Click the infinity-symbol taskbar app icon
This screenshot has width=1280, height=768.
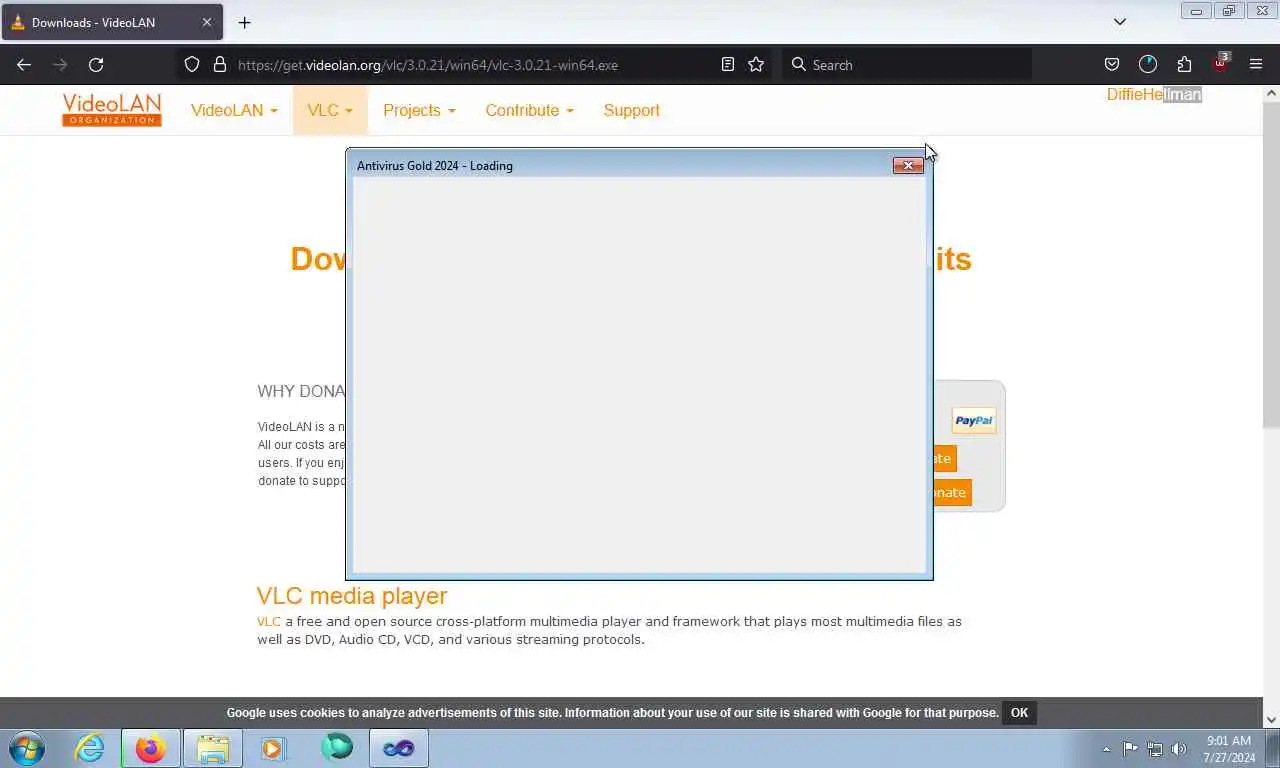[x=399, y=748]
